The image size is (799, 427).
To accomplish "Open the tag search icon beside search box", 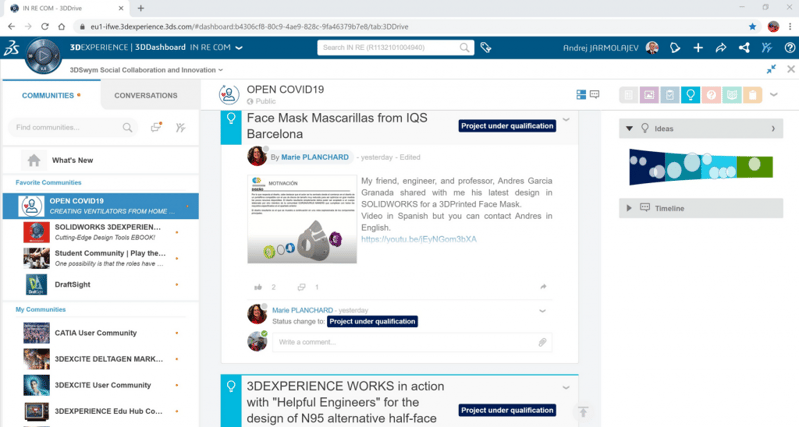I will click(x=486, y=48).
